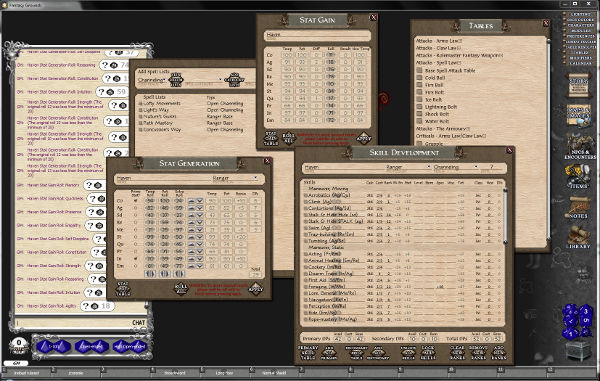Screen dimensions: 600x381
Task: Click Remove New Ranks in Skill Development
Action: pyautogui.click(x=478, y=353)
